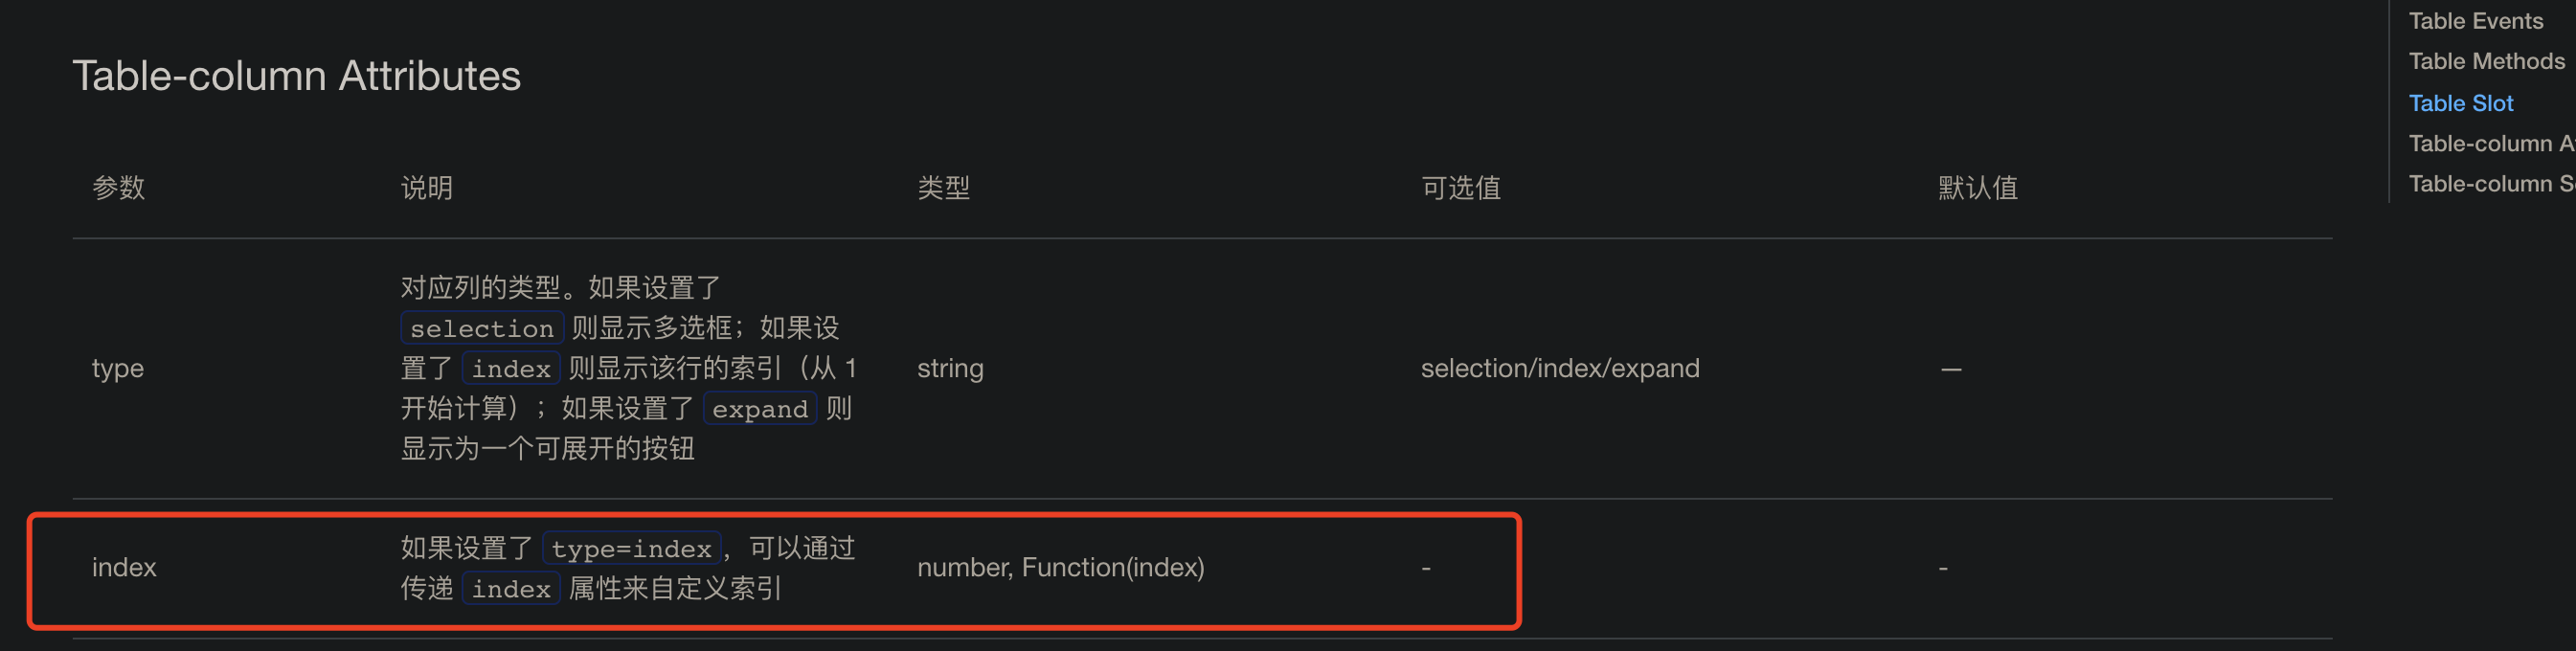The image size is (2576, 651).
Task: Click the 说明 column header
Action: (x=426, y=187)
